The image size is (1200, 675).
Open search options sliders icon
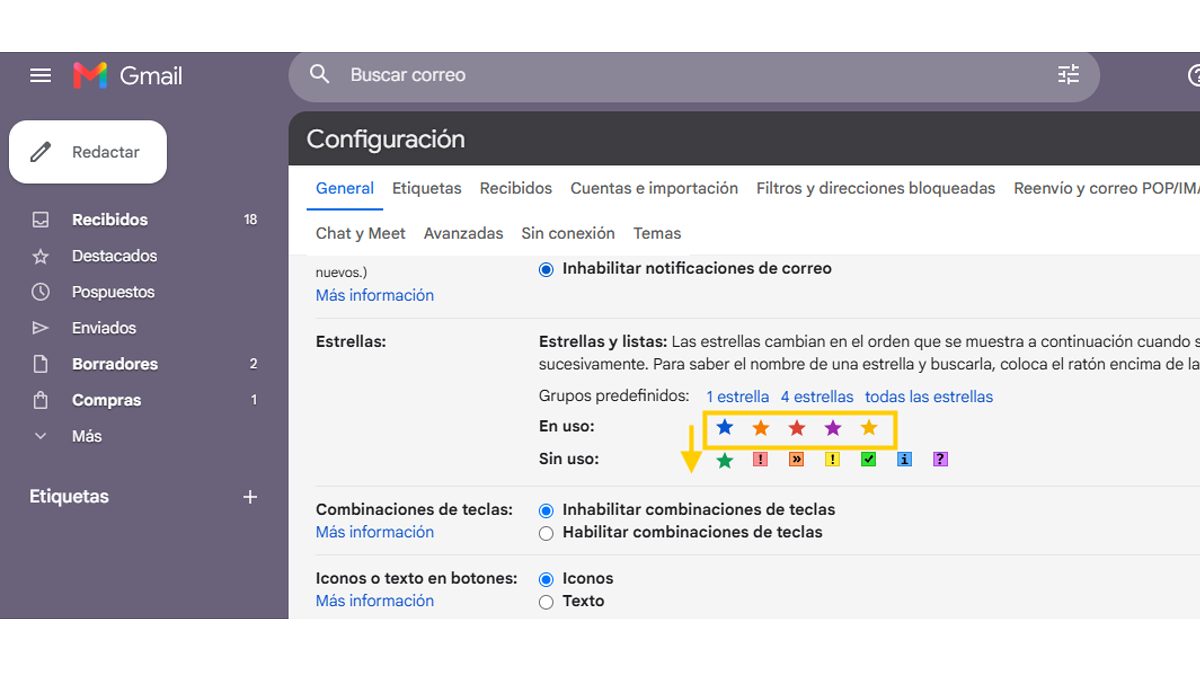click(1068, 74)
